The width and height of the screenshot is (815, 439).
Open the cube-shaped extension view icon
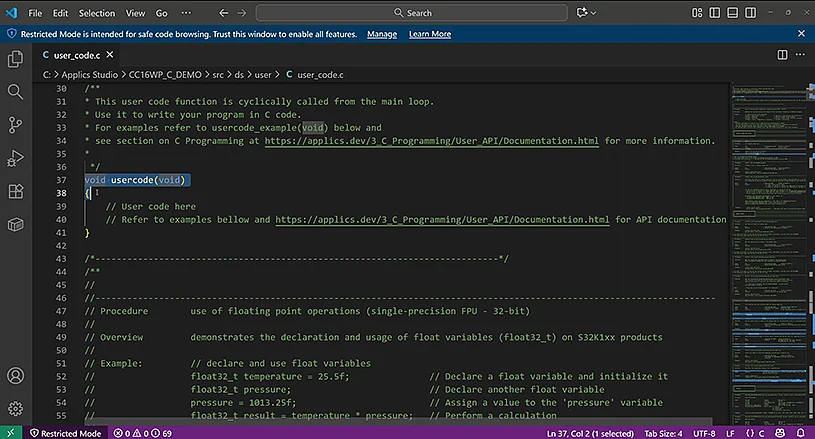tap(16, 224)
